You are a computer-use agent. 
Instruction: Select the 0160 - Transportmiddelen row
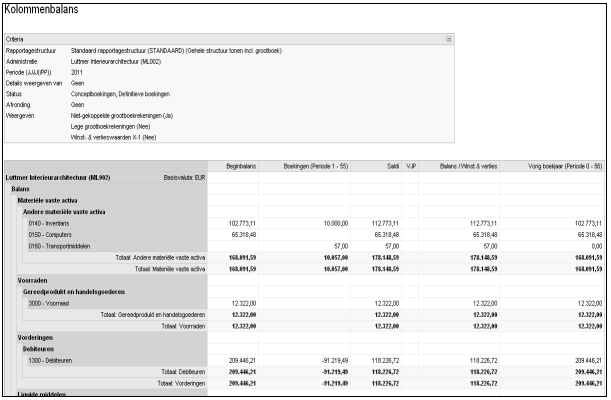pos(58,245)
